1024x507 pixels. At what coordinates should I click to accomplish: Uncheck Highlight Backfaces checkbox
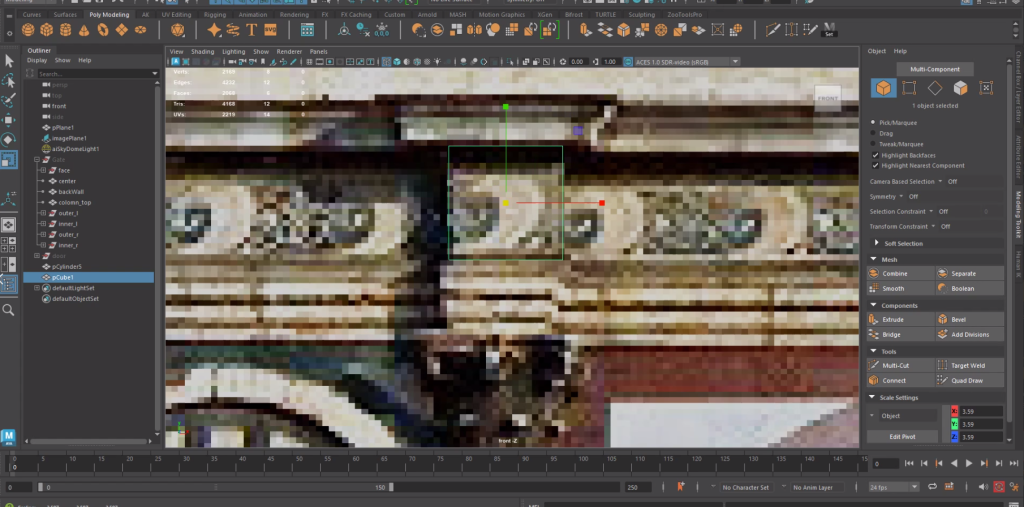click(875, 155)
